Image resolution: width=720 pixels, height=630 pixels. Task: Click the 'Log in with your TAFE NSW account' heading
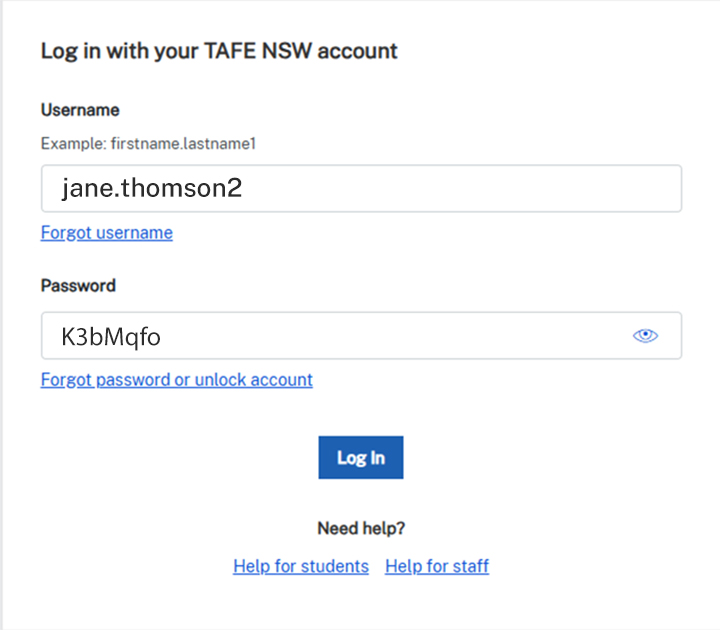tap(219, 51)
